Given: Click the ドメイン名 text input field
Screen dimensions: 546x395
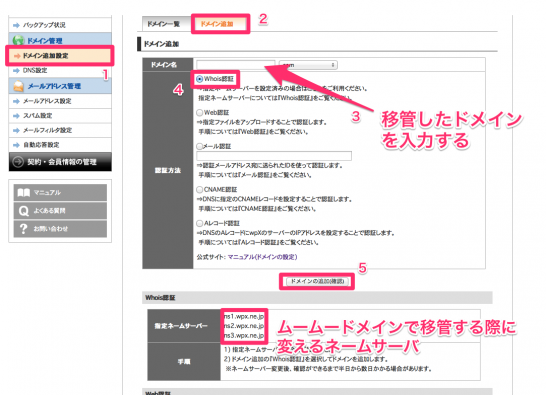Looking at the screenshot, I should (x=235, y=65).
